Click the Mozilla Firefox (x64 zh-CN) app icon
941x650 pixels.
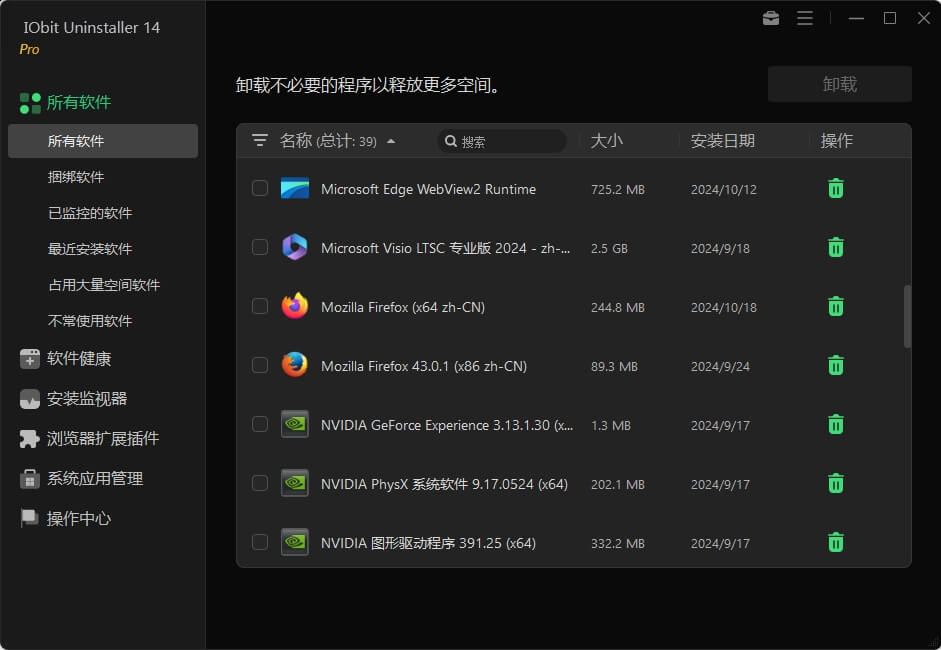pyautogui.click(x=295, y=306)
